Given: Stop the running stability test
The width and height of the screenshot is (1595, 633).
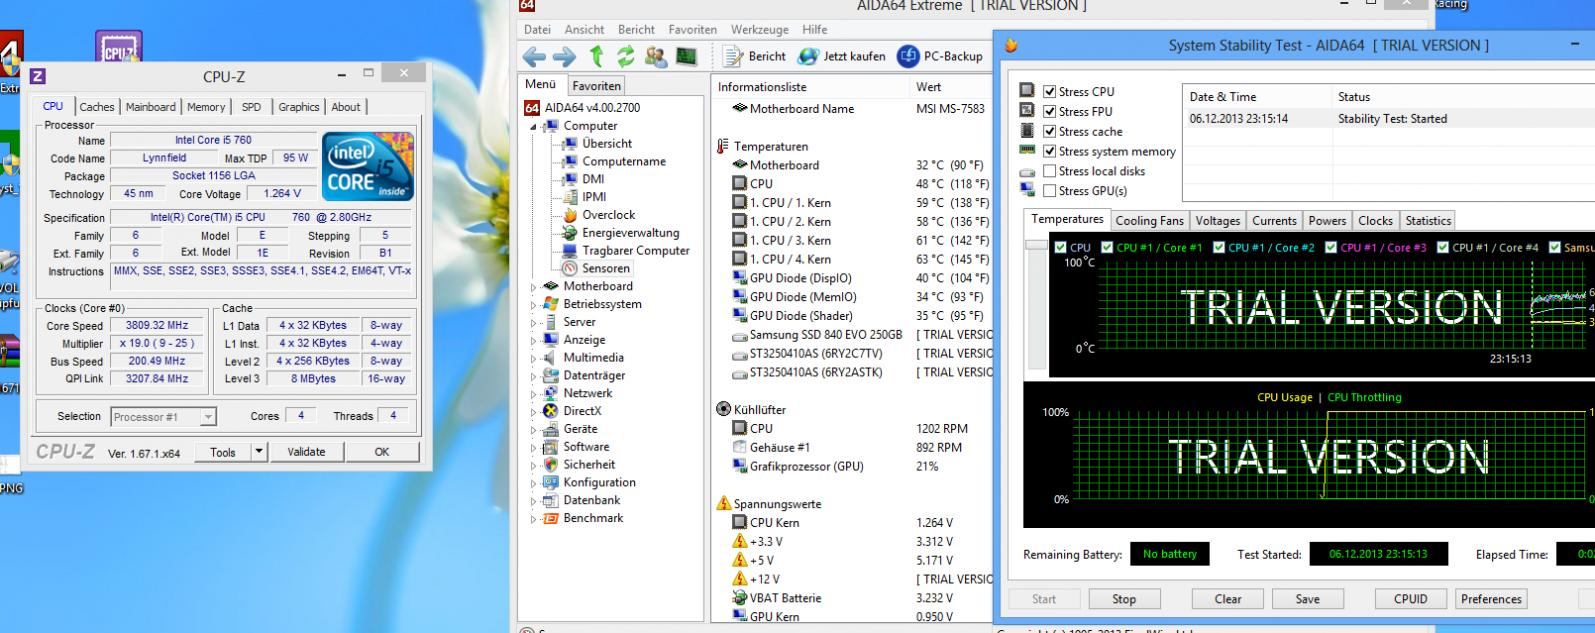Looking at the screenshot, I should click(1124, 599).
